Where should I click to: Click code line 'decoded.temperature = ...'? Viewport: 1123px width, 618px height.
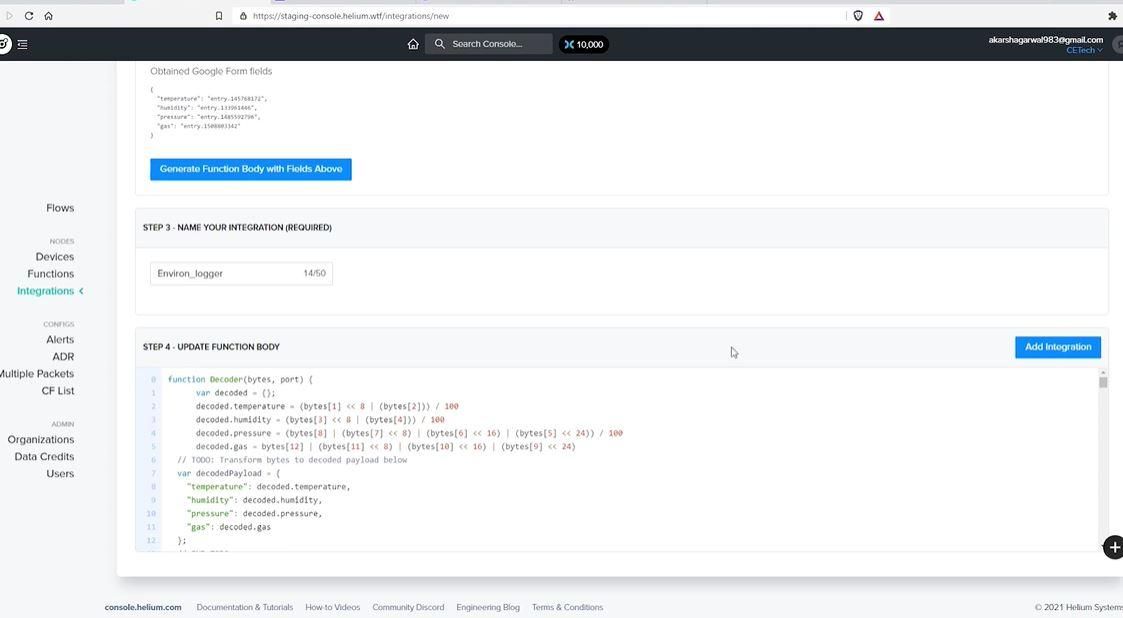[x=327, y=406]
